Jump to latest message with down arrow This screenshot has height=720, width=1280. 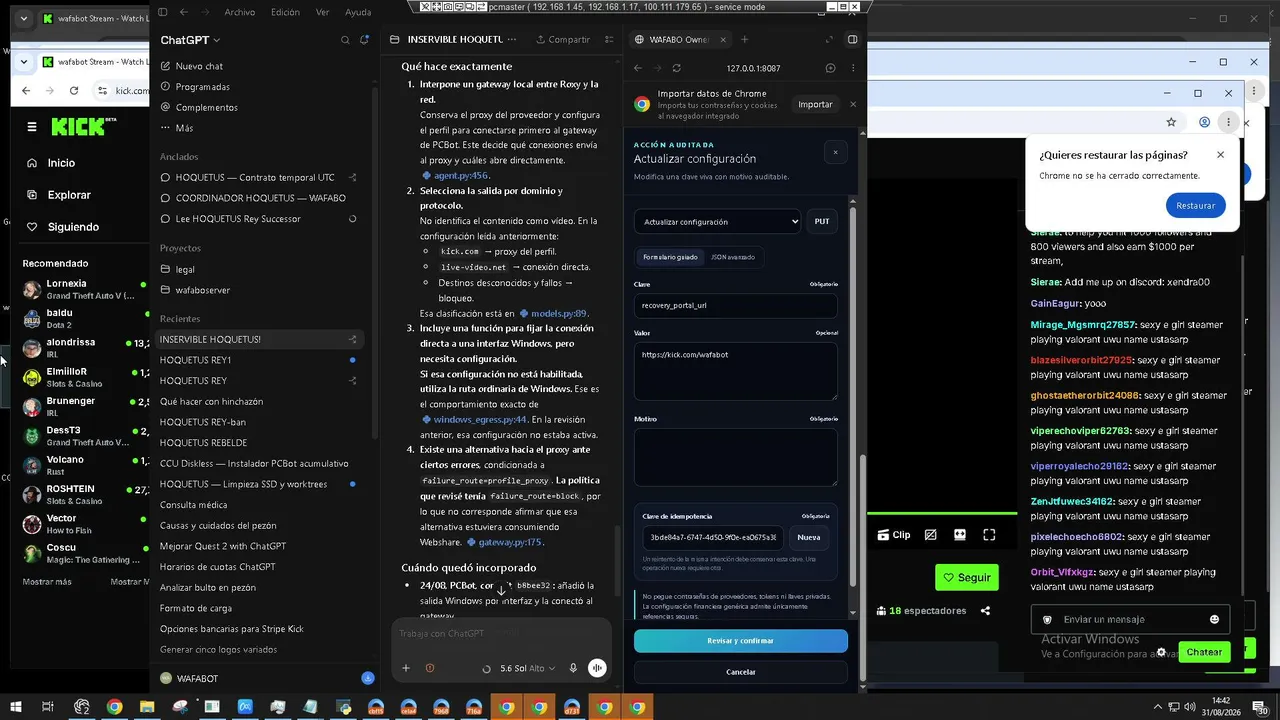(x=502, y=590)
